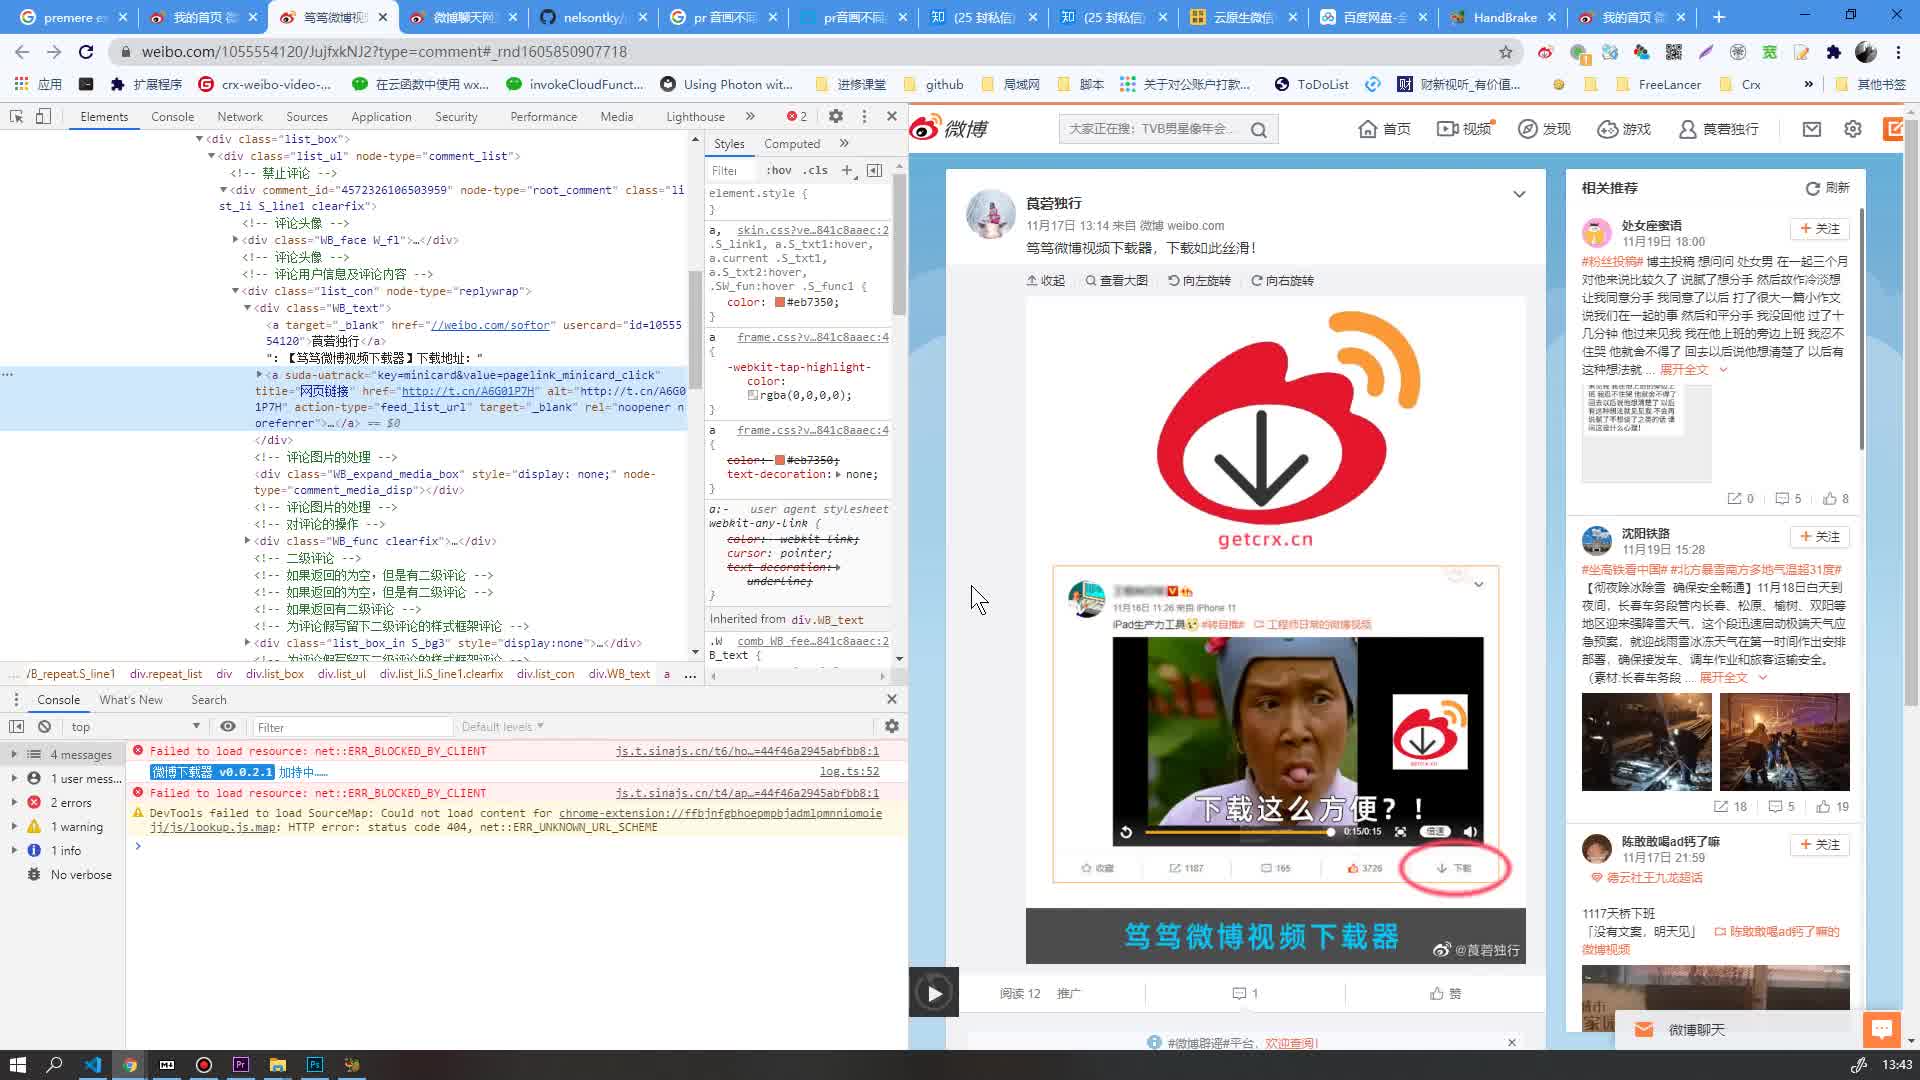
Task: Switch to the Network tab
Action: (x=240, y=117)
